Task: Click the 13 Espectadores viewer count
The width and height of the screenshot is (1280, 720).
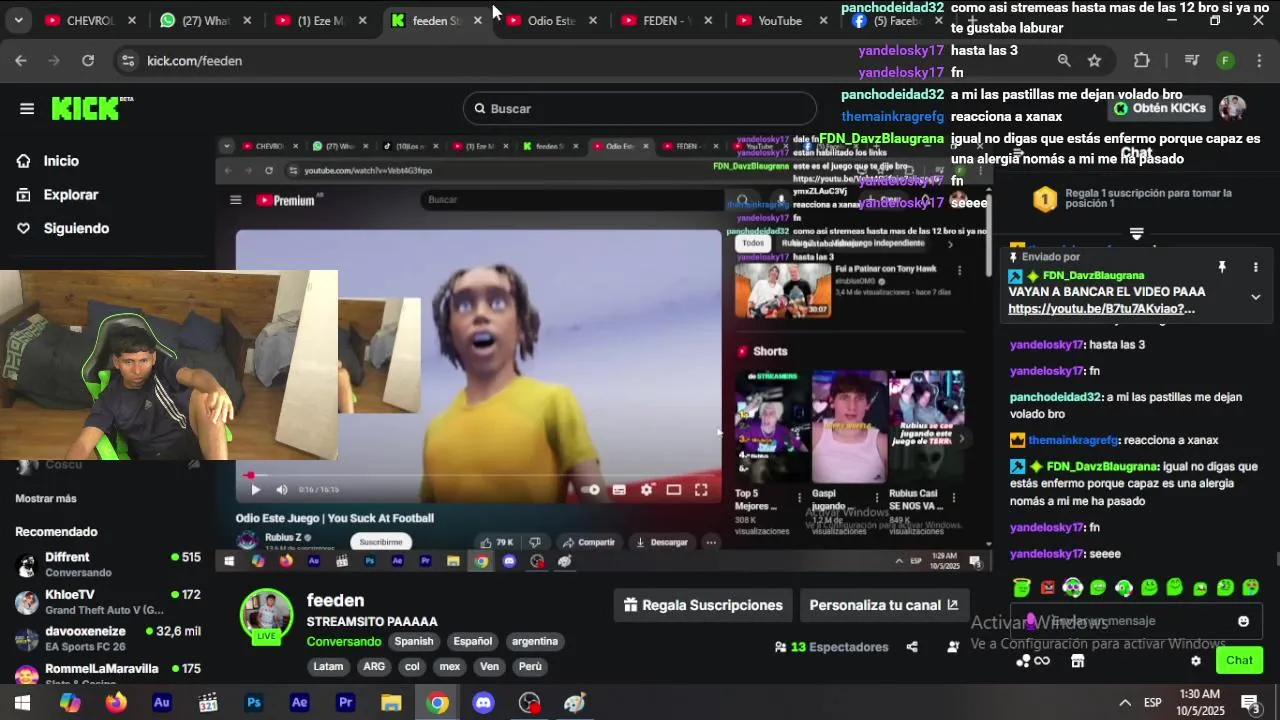Action: [832, 647]
